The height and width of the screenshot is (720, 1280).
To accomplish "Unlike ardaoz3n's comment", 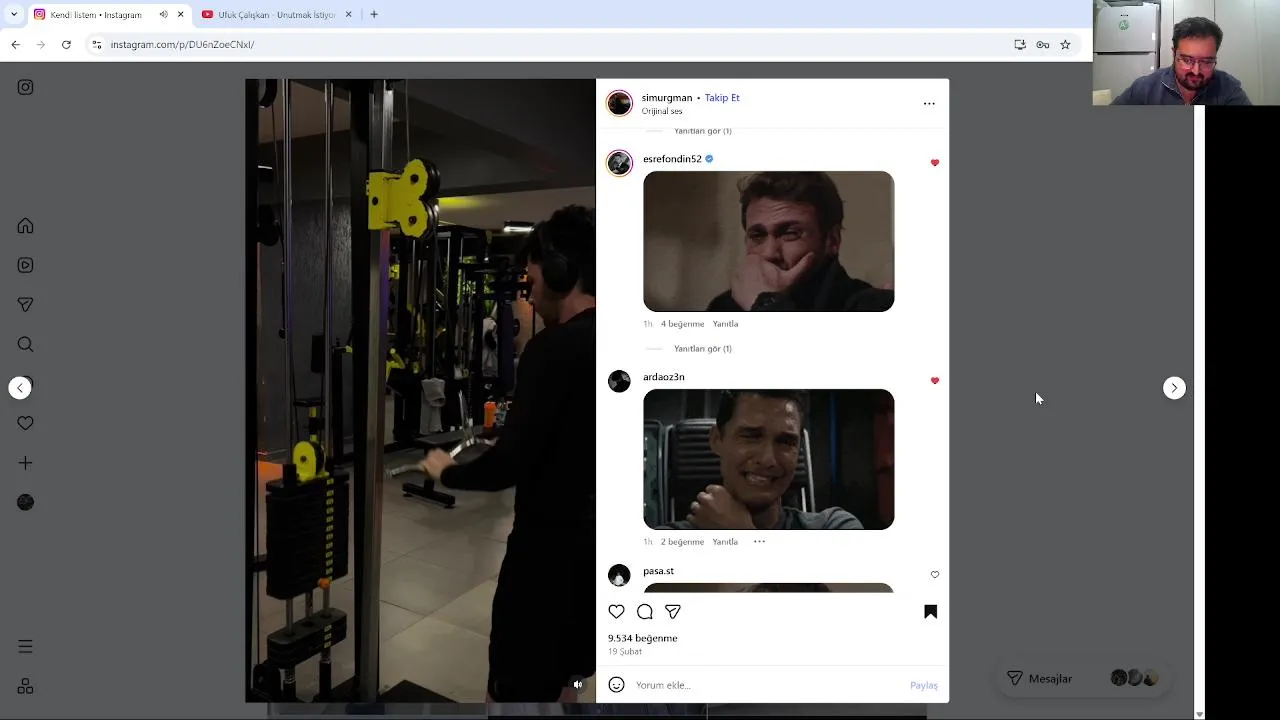I will tap(935, 380).
